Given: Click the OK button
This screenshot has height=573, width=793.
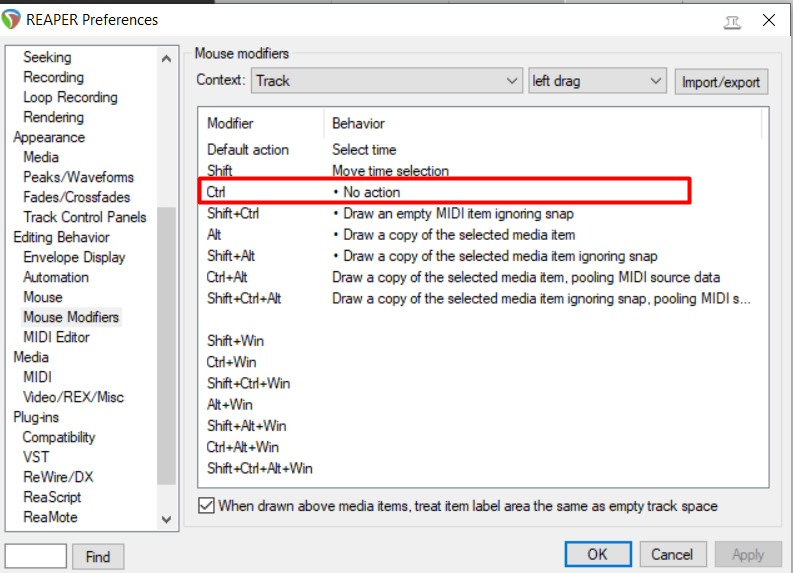Looking at the screenshot, I should point(597,554).
